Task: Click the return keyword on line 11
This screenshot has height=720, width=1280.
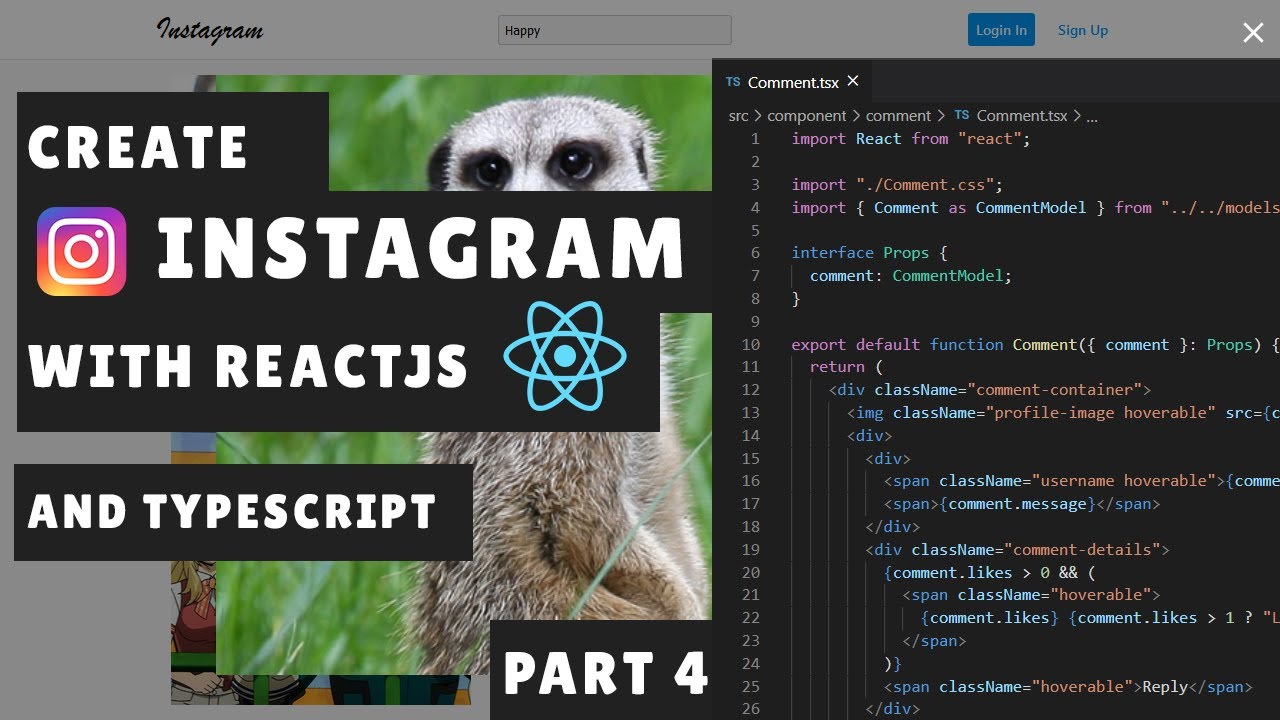Action: point(837,367)
